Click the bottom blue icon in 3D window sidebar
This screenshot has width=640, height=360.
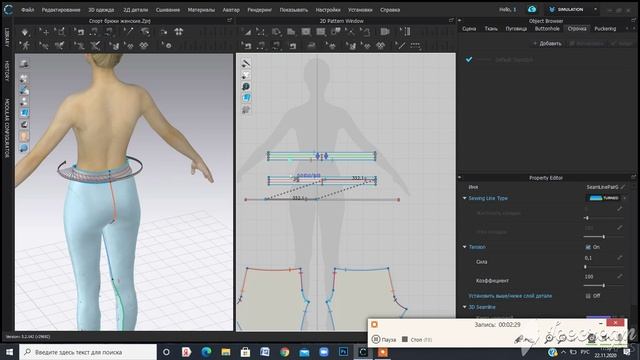[x=24, y=148]
